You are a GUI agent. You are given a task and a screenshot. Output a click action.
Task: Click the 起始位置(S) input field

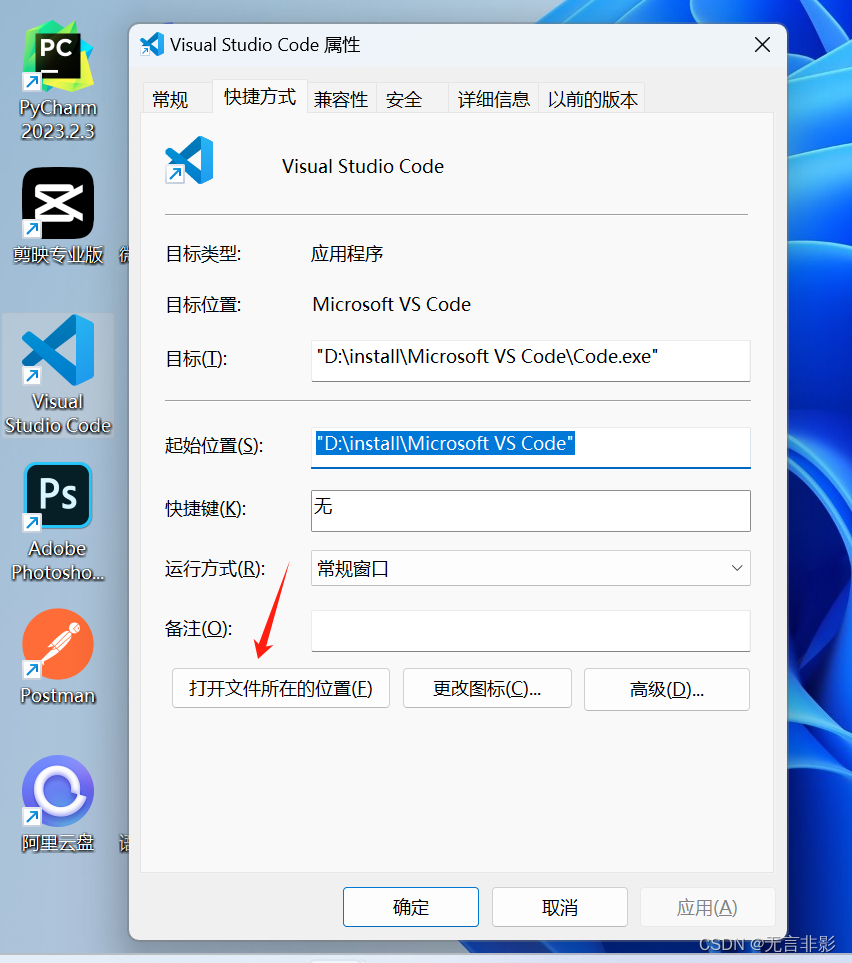[531, 447]
